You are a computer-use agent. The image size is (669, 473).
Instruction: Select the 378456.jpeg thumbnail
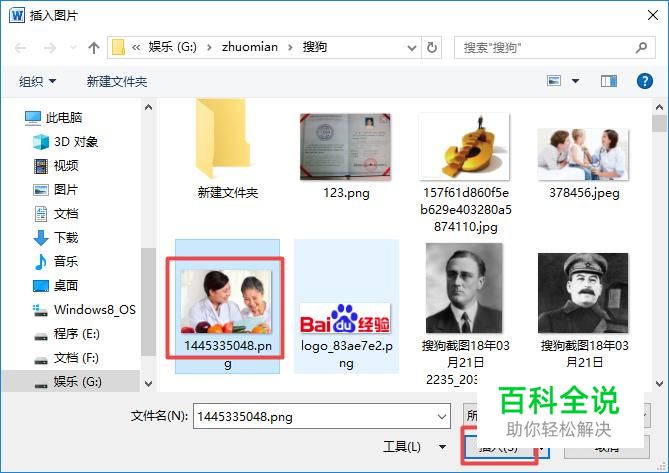(583, 154)
